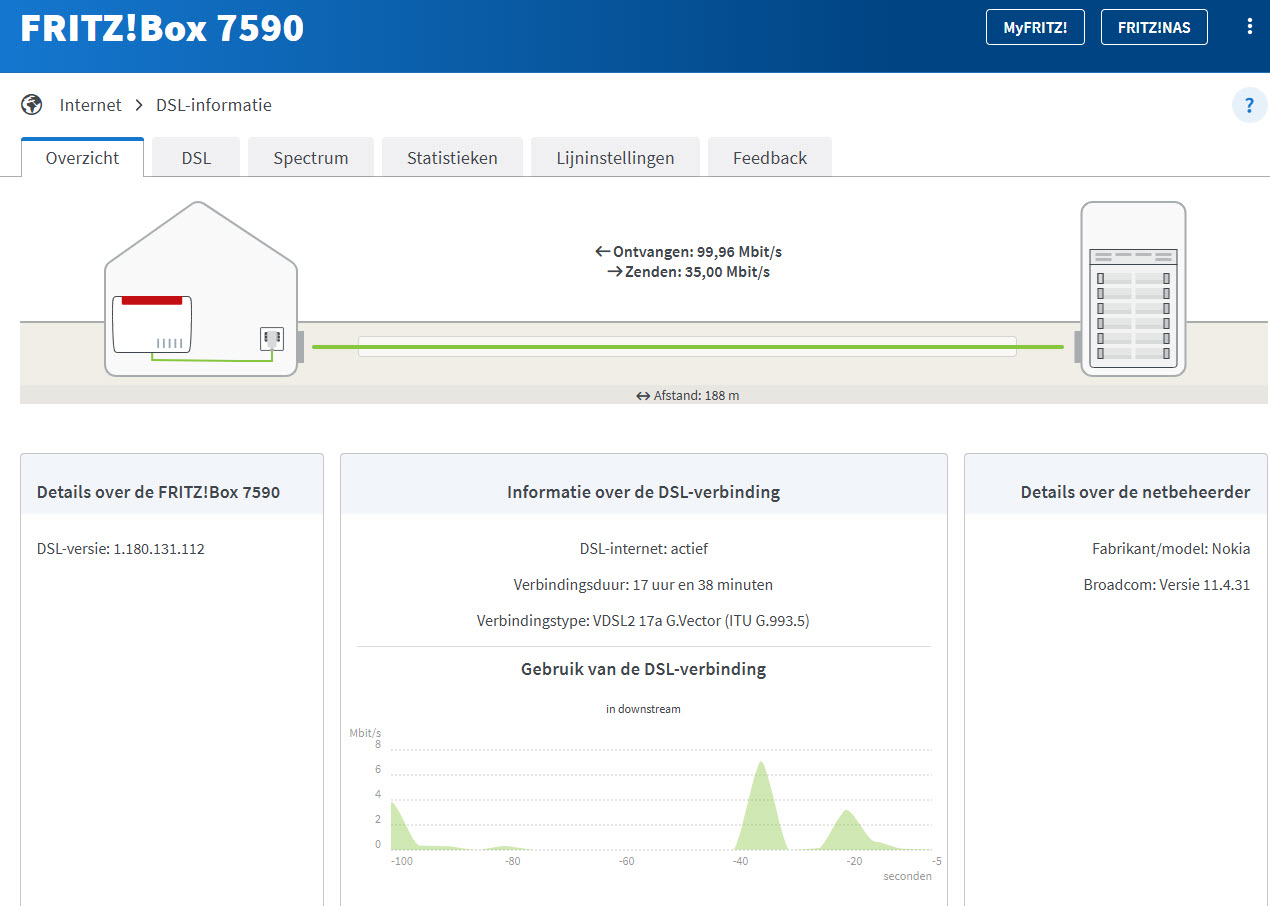Open the three-dot options menu
Viewport: 1270px width, 906px height.
pos(1249,27)
